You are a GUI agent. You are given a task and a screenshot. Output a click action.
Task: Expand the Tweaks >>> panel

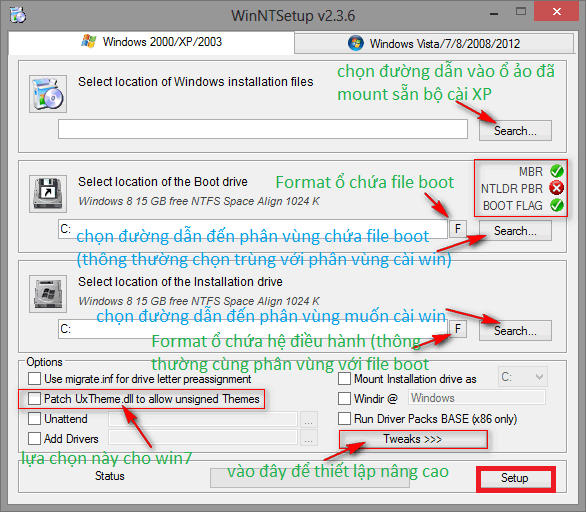point(413,439)
